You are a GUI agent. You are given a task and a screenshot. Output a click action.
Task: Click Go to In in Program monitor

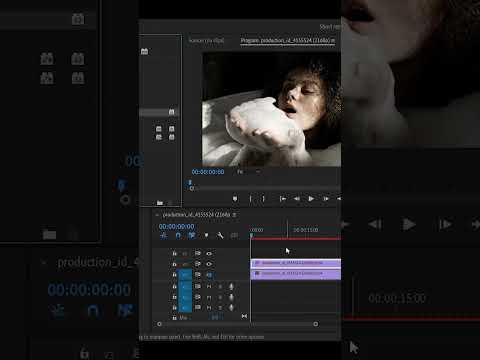tap(283, 199)
